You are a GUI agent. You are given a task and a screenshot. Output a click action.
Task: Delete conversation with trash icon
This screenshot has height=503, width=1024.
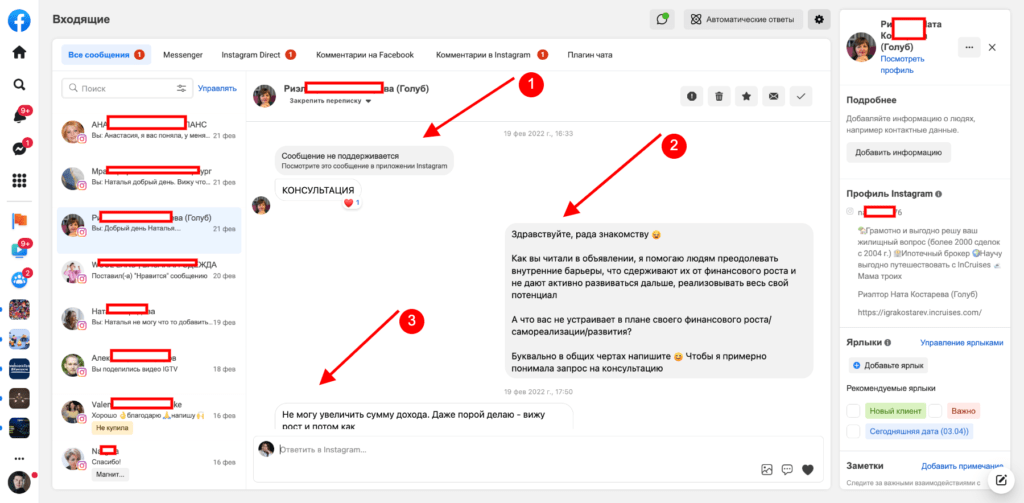click(x=719, y=97)
